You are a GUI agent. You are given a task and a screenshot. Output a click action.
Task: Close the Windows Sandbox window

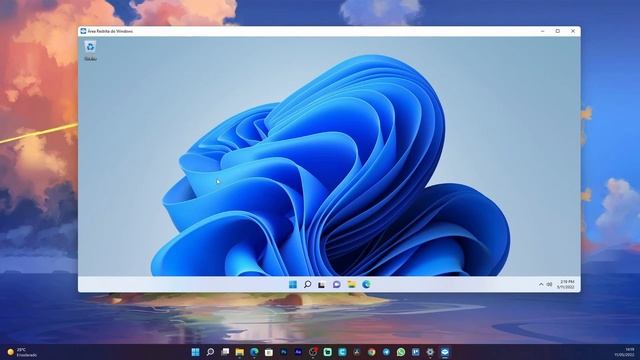point(573,31)
